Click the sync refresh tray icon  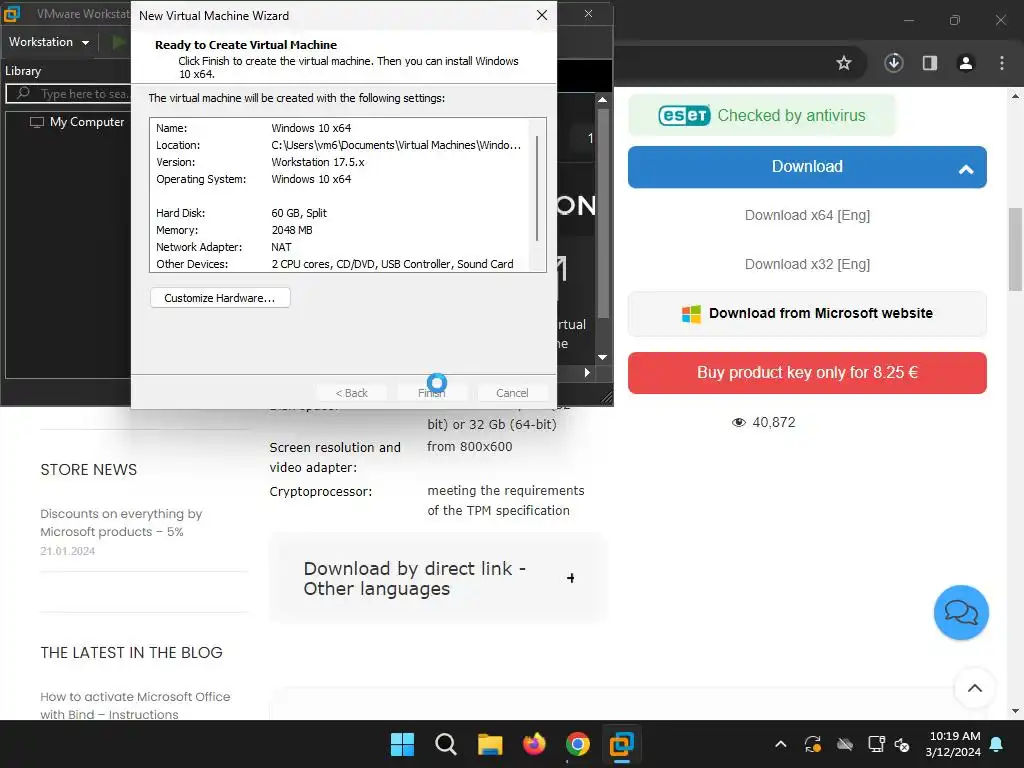812,744
